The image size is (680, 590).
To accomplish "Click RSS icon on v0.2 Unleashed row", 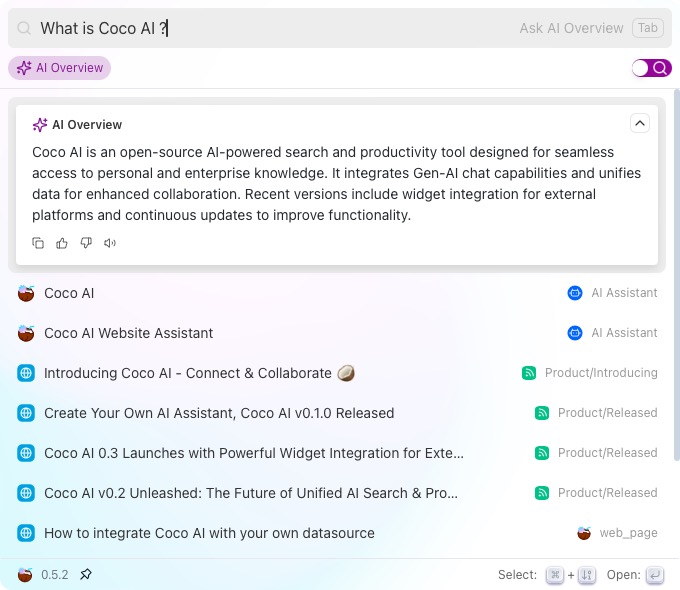I will tap(542, 493).
